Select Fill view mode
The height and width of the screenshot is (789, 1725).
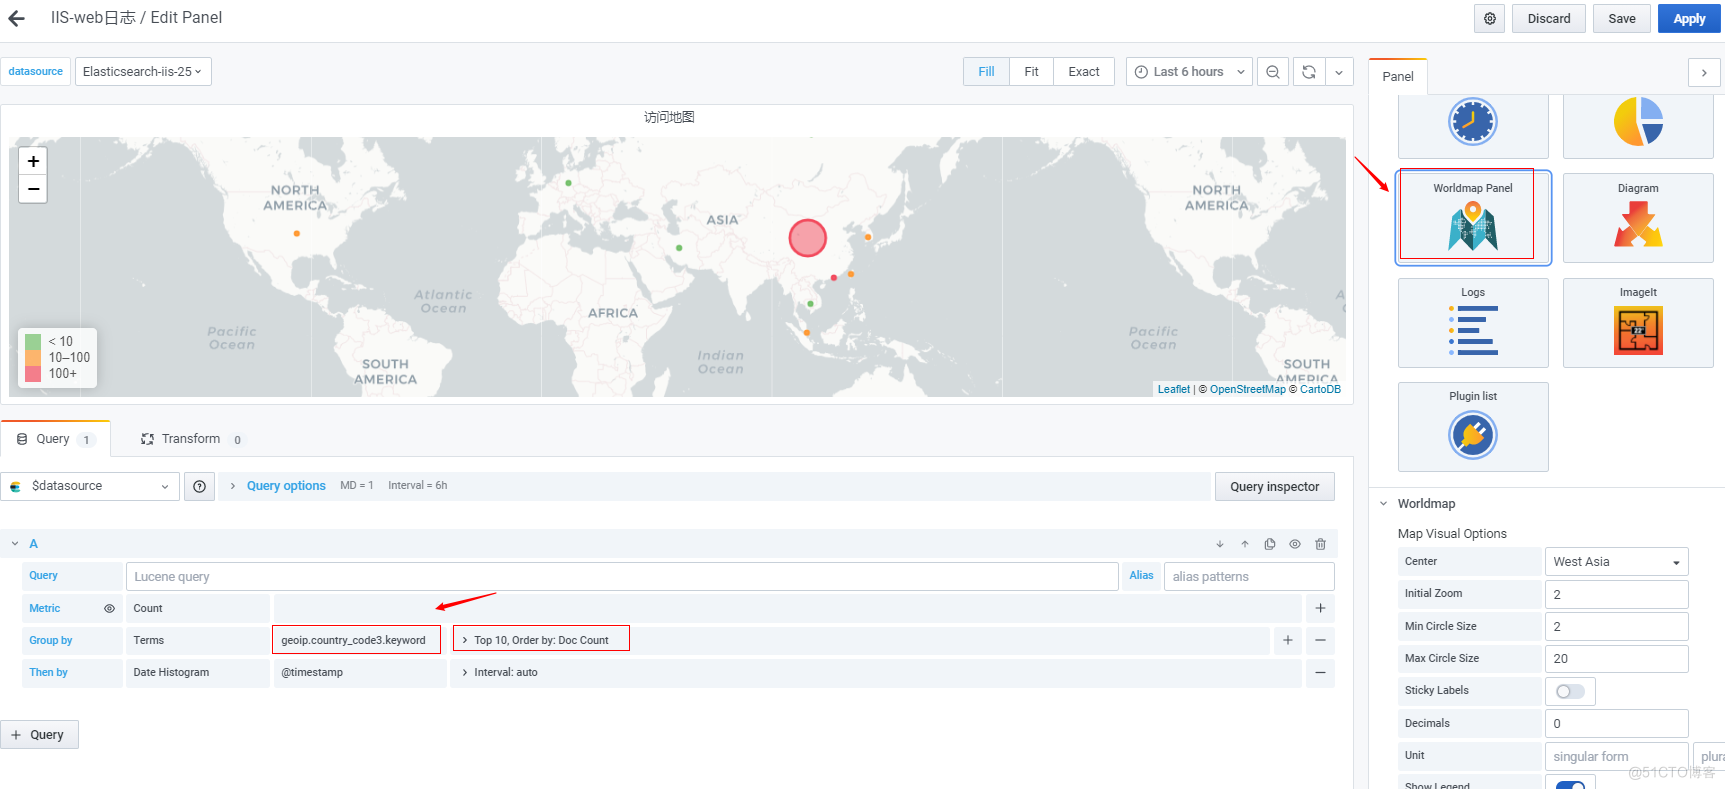986,72
